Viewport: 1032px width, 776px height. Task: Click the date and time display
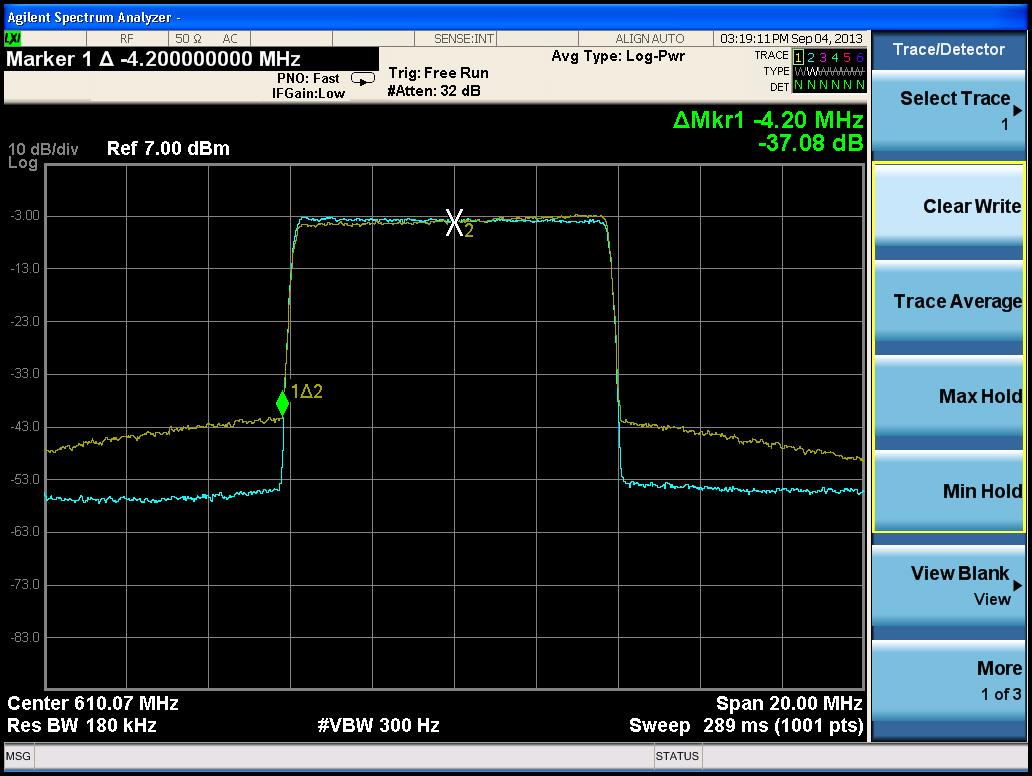click(791, 39)
